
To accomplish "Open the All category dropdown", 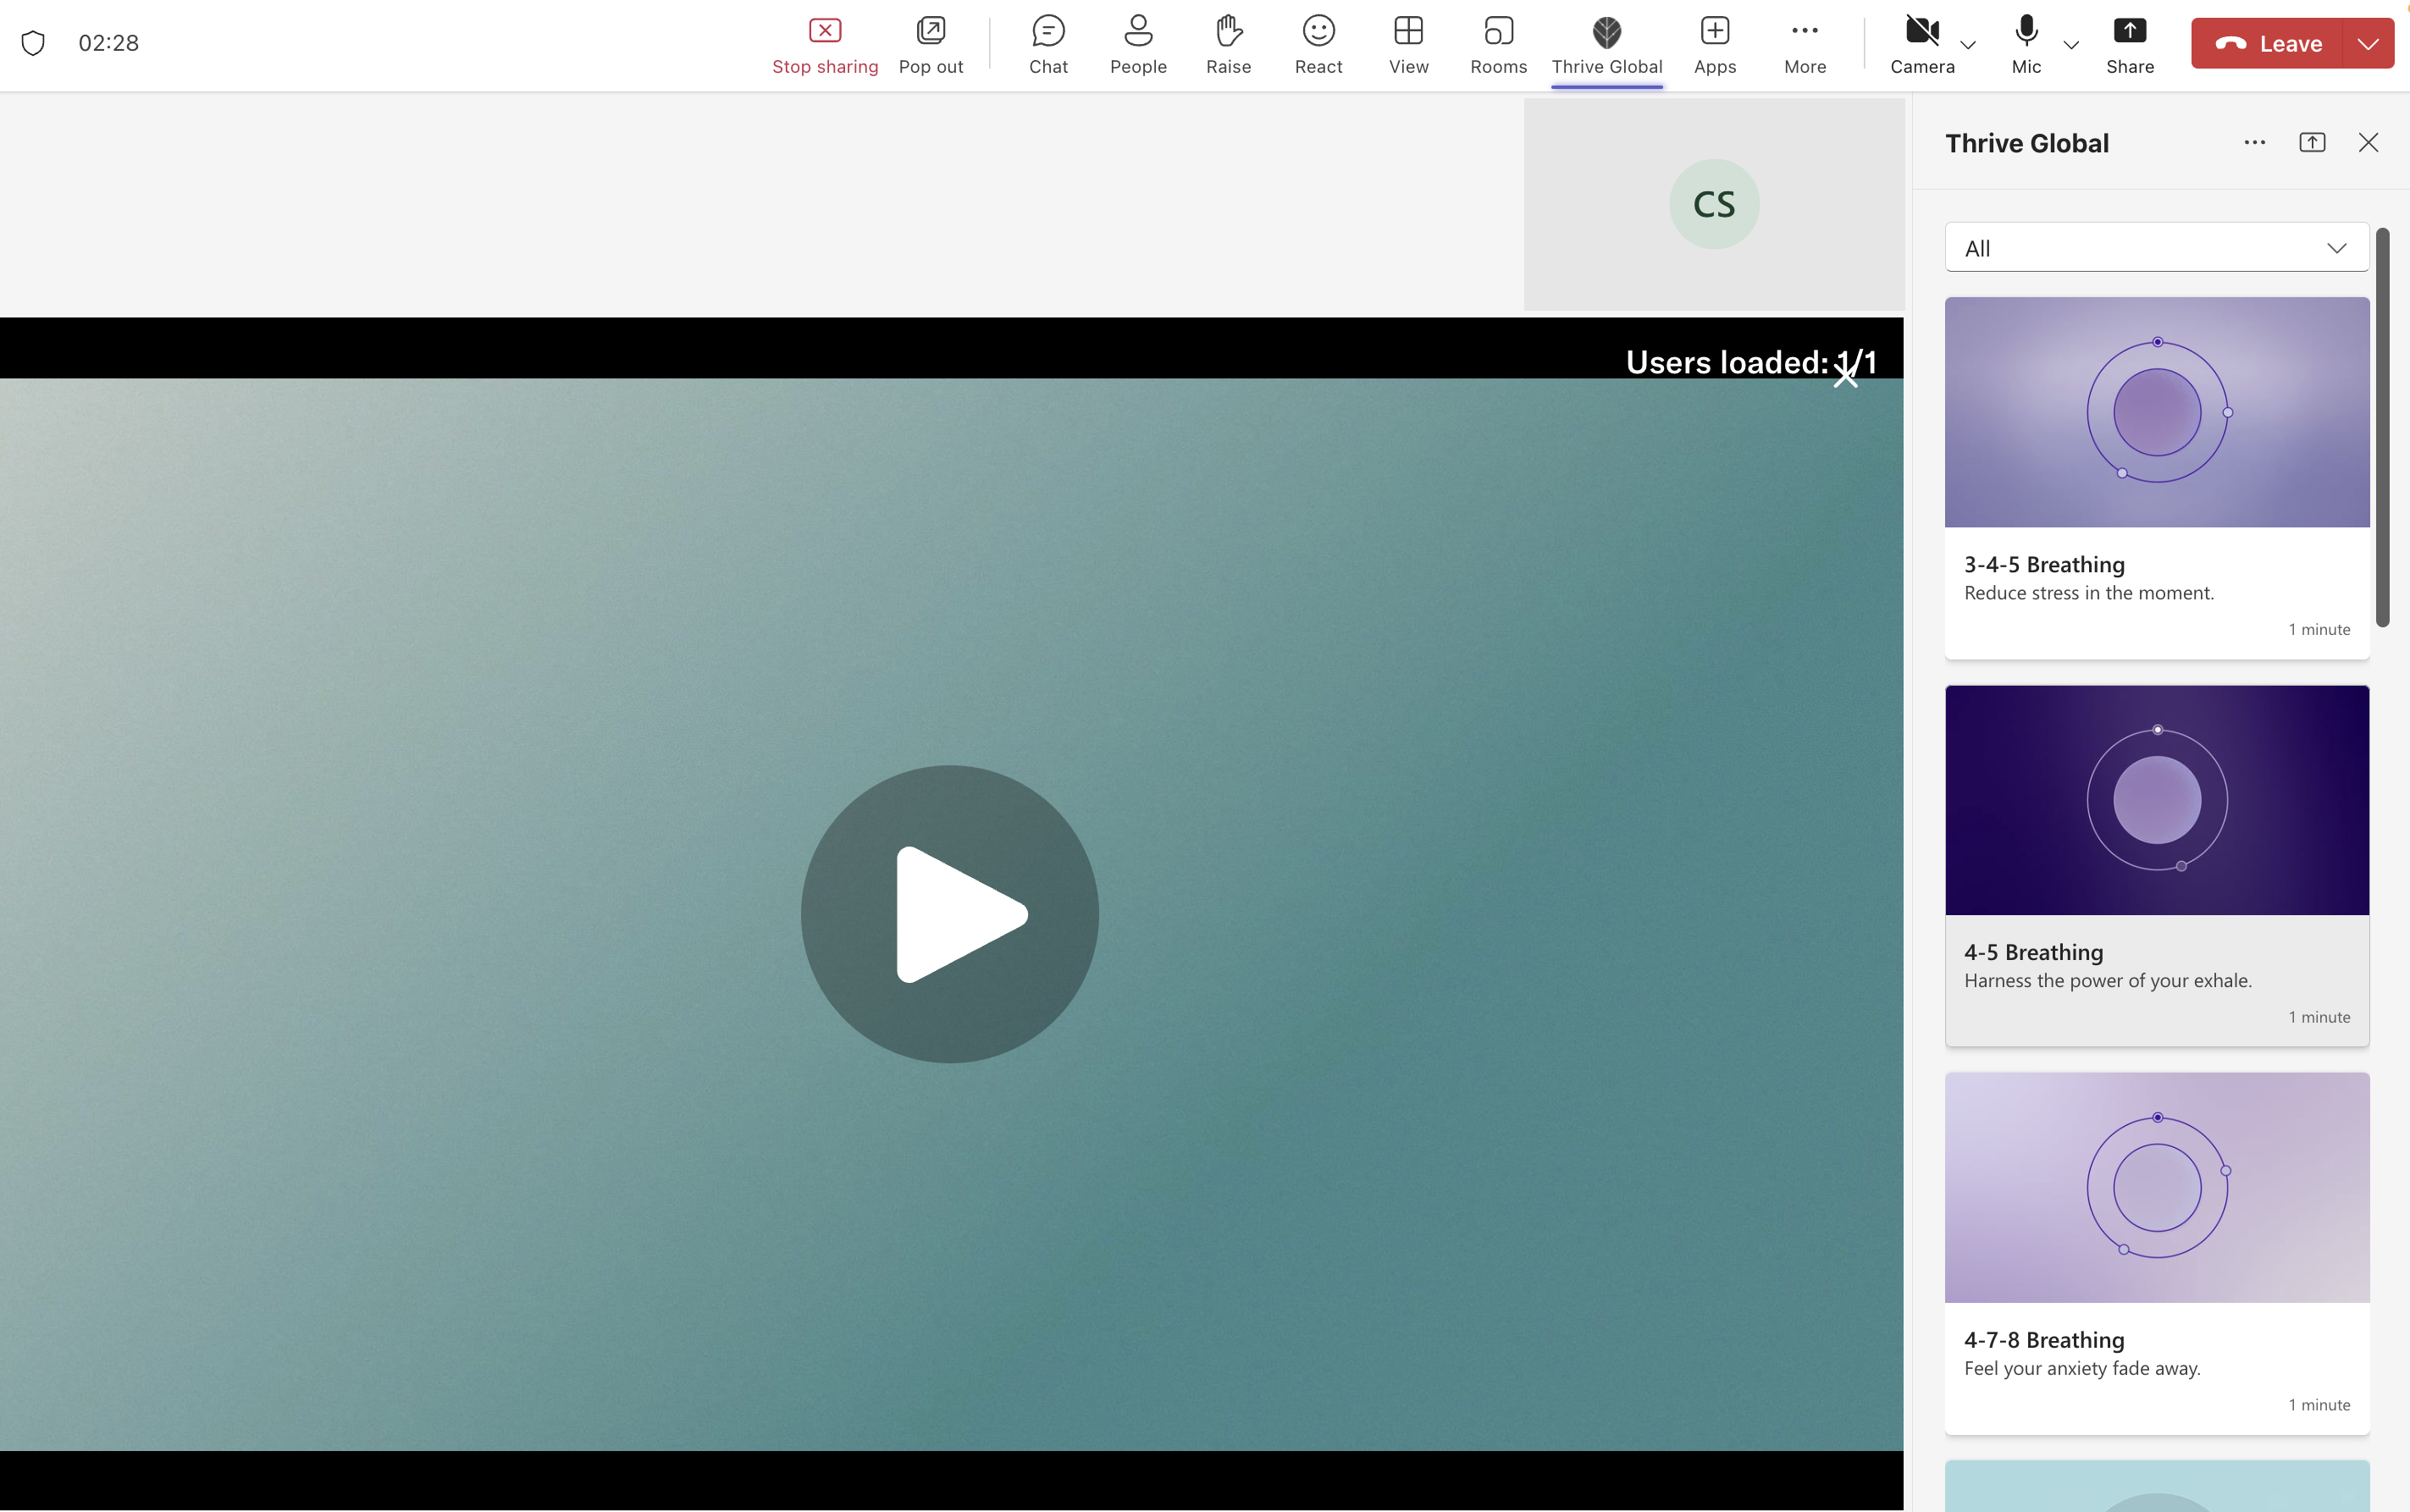I will tap(2157, 248).
